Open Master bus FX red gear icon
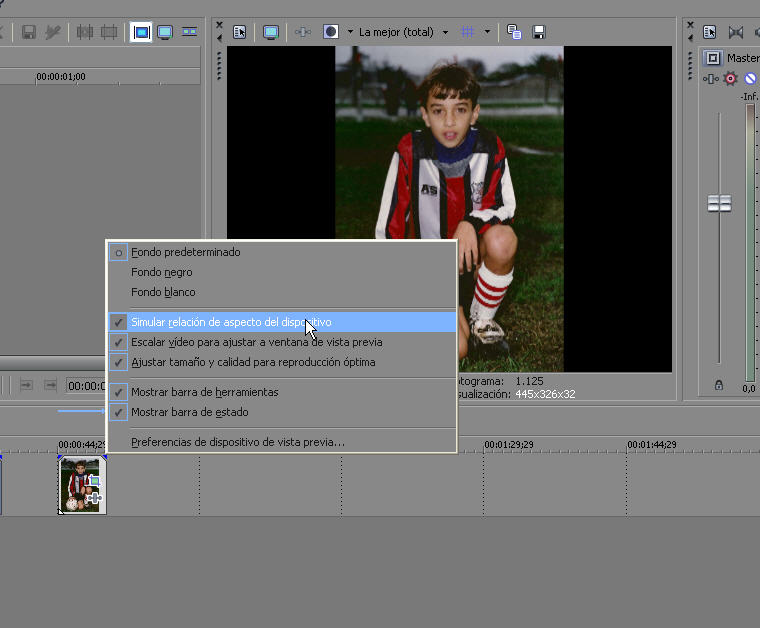 point(730,78)
